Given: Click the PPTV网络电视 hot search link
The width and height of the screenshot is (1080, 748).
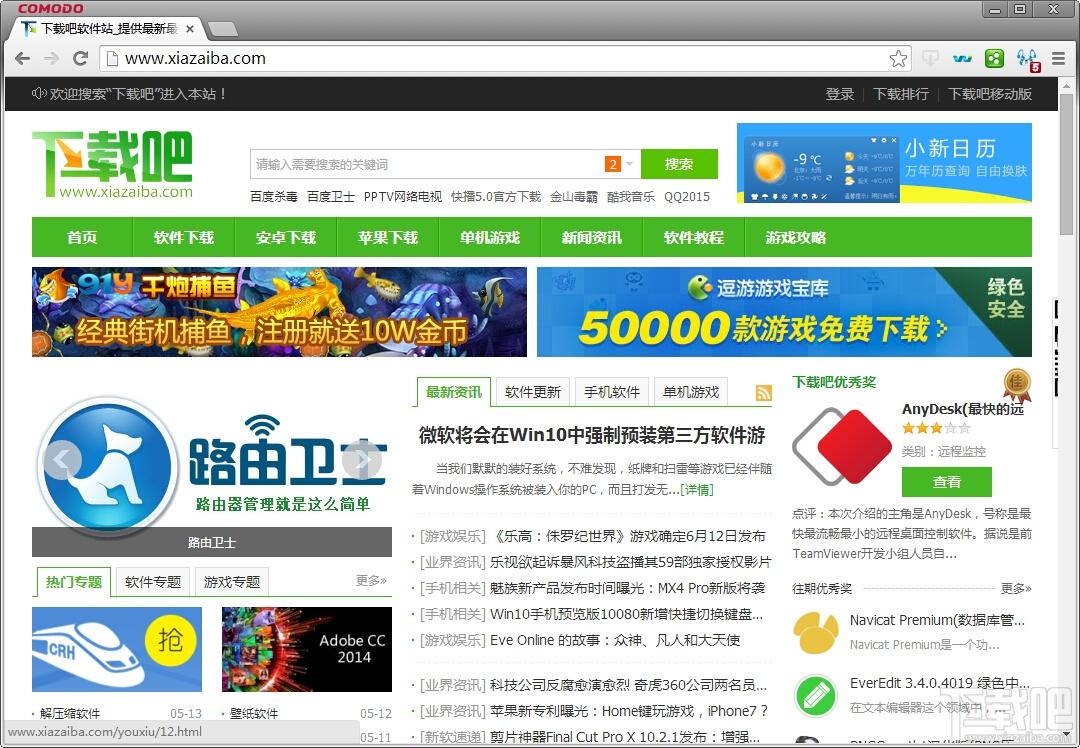Looking at the screenshot, I should coord(403,196).
